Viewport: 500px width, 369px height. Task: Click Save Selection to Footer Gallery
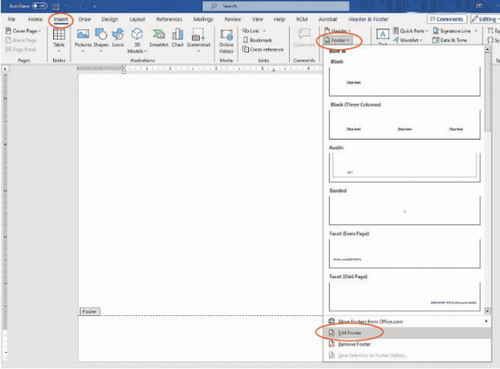click(407, 355)
